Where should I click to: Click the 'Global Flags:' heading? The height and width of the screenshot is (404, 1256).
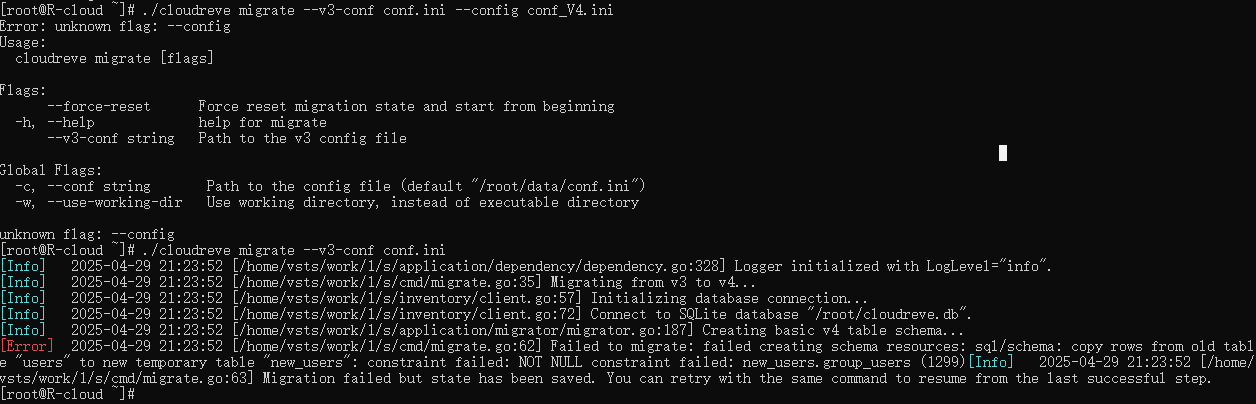[x=51, y=170]
